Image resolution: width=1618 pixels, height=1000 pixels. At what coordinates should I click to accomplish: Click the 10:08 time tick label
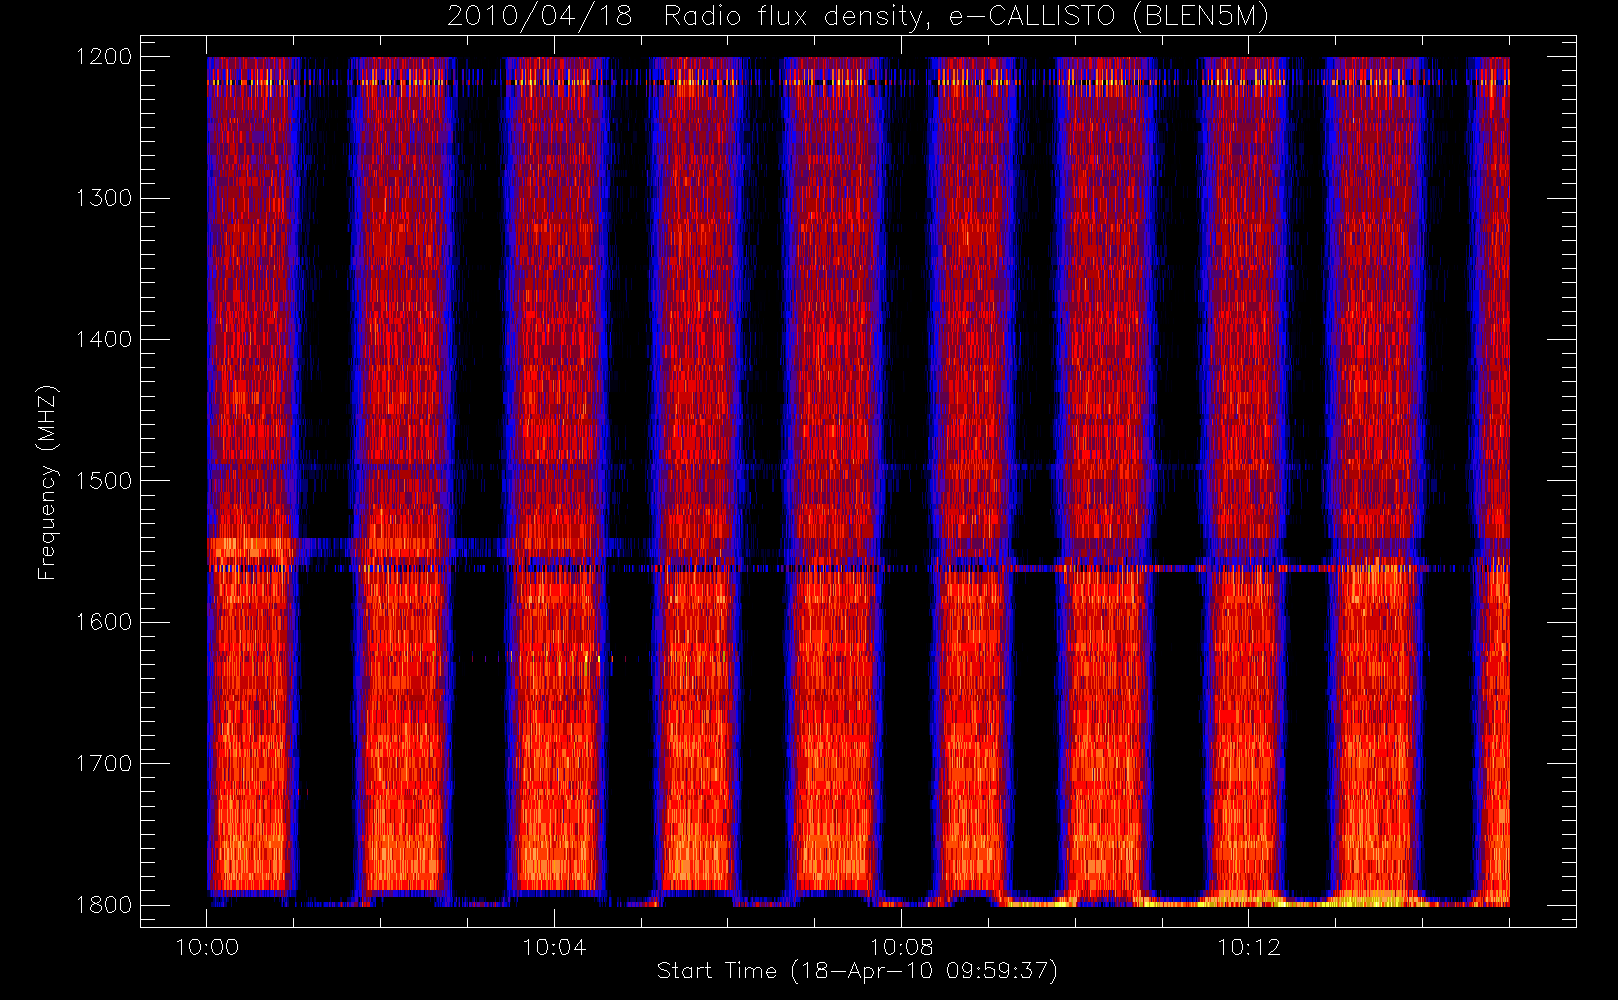[x=901, y=947]
